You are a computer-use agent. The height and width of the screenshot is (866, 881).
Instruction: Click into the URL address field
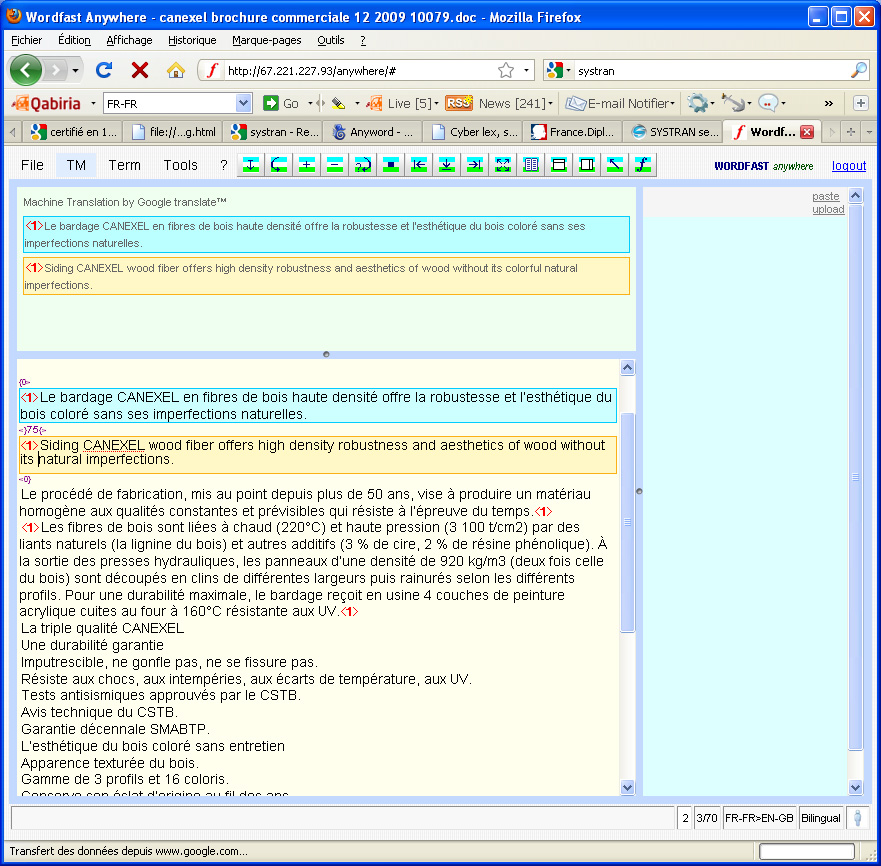coord(360,71)
